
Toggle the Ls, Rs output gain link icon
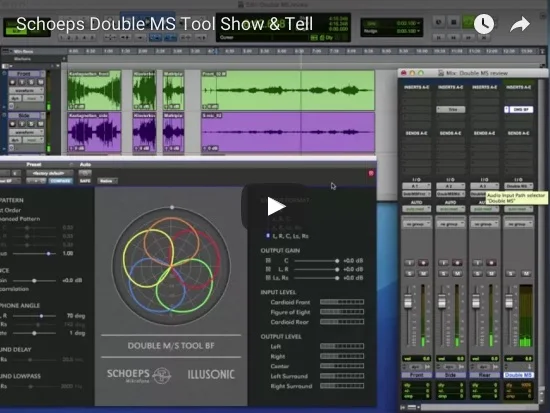[268, 278]
